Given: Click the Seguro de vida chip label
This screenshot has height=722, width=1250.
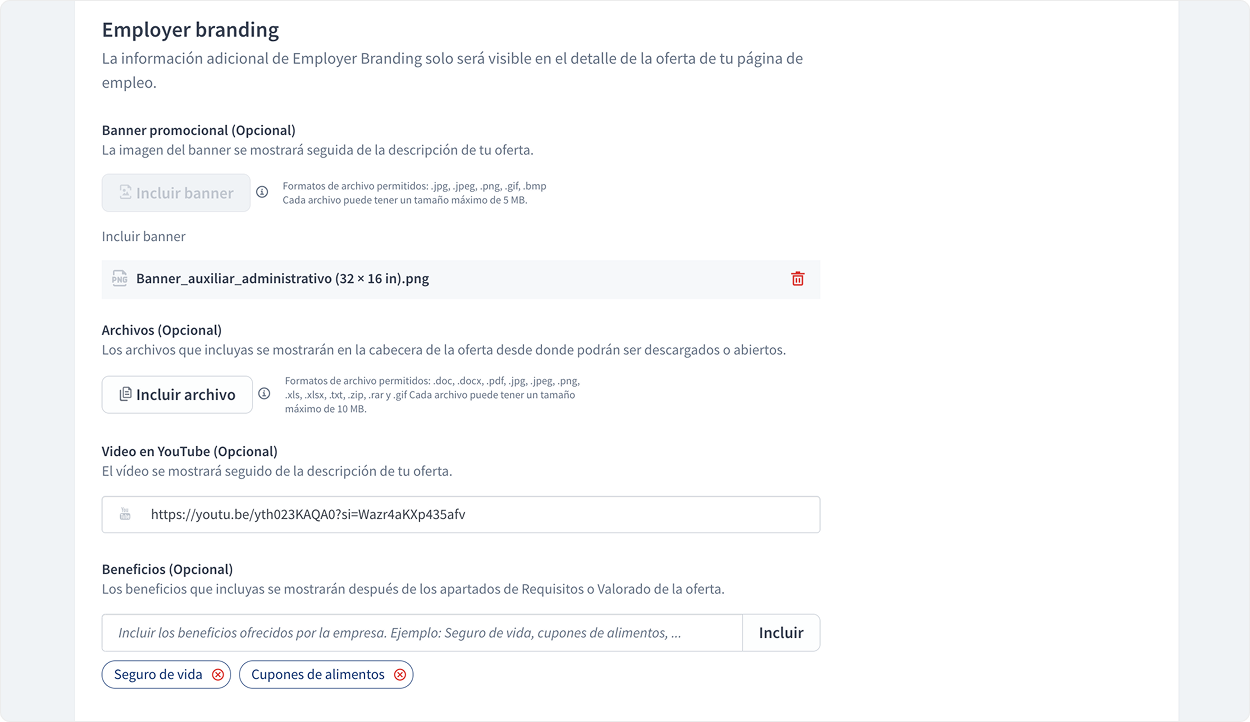Looking at the screenshot, I should pyautogui.click(x=158, y=675).
